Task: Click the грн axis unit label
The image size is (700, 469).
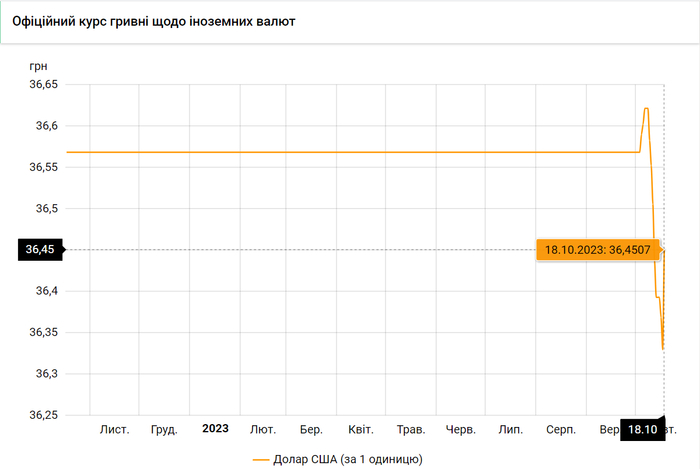Action: pos(39,66)
